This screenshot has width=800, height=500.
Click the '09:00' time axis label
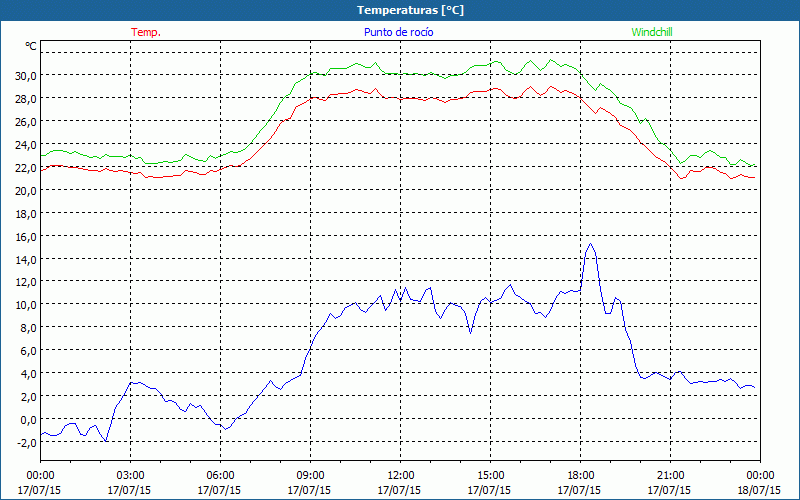[311, 476]
